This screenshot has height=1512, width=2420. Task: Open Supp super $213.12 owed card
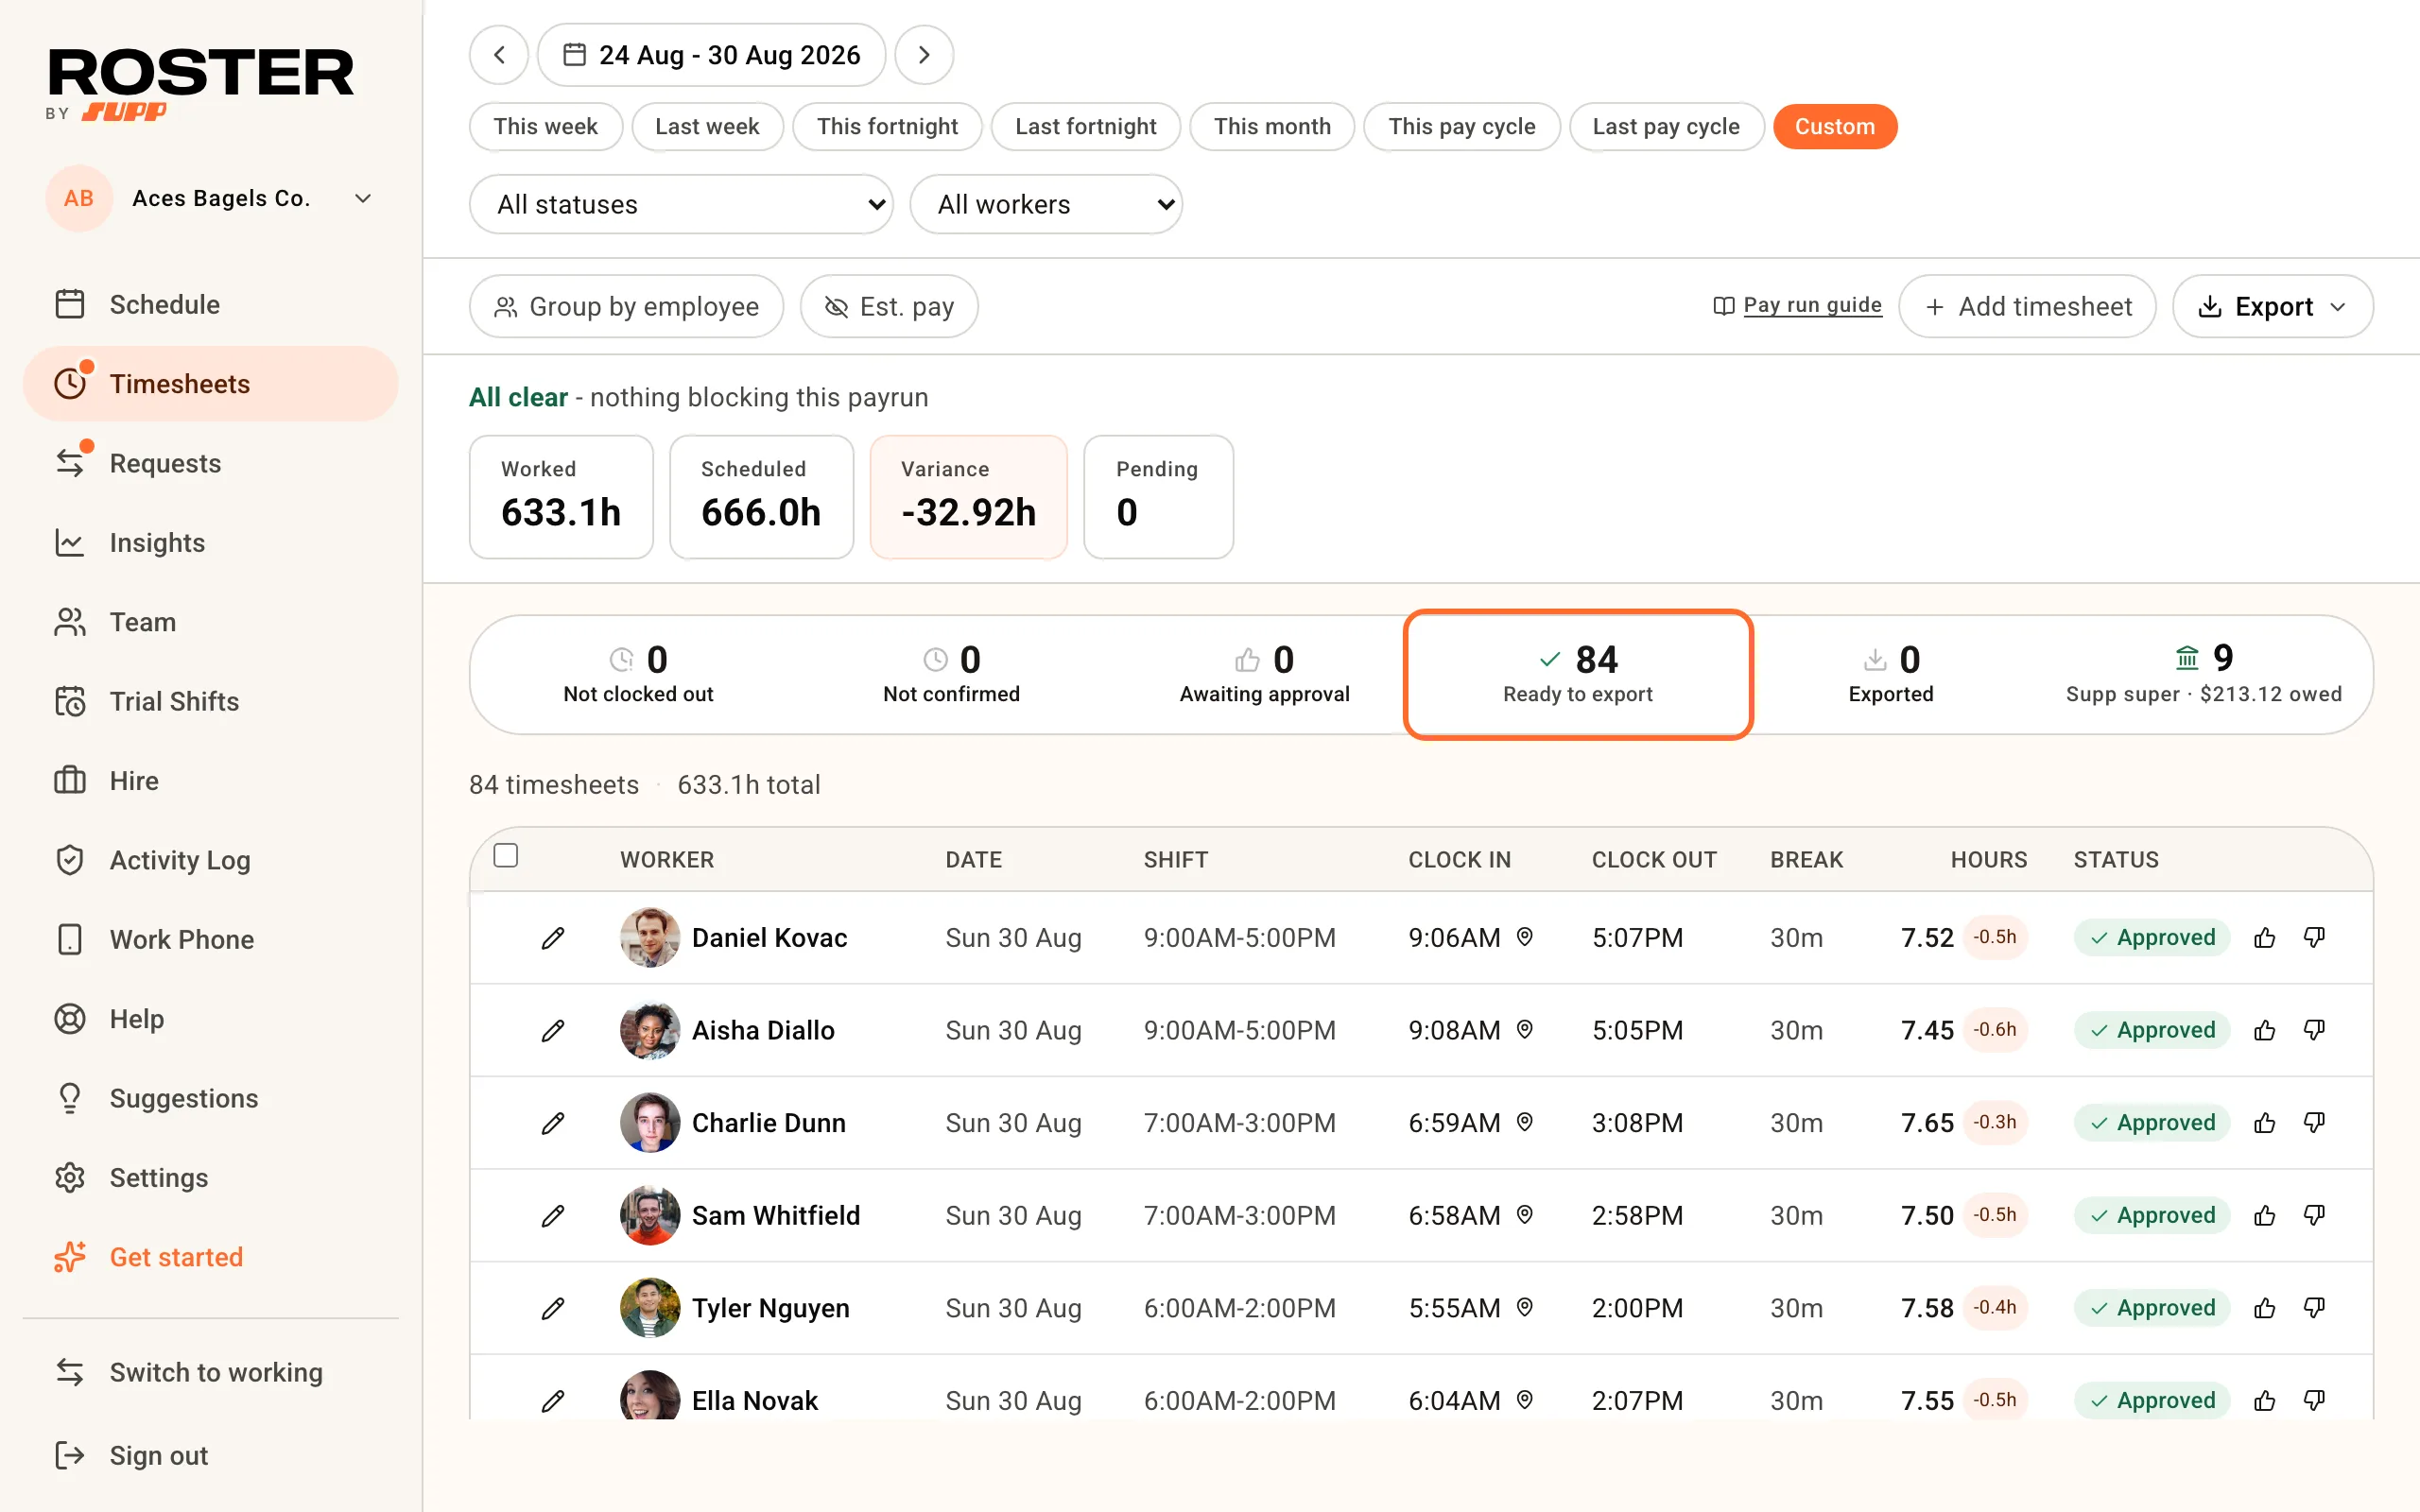point(2204,674)
